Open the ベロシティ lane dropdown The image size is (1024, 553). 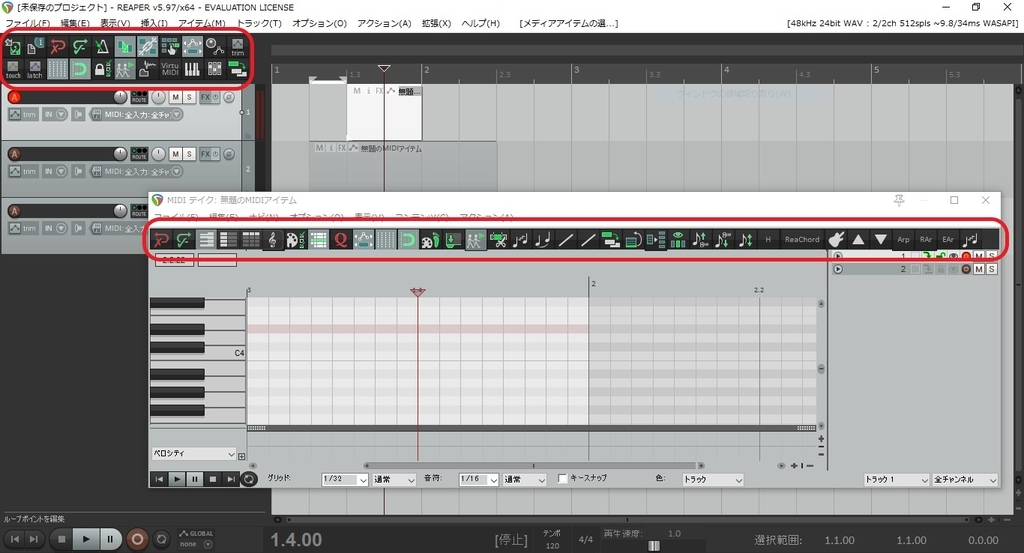[x=193, y=454]
